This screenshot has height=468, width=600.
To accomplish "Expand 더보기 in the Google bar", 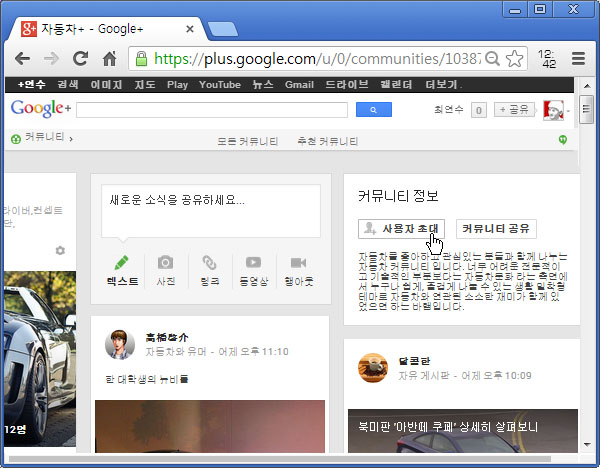I will [x=443, y=84].
